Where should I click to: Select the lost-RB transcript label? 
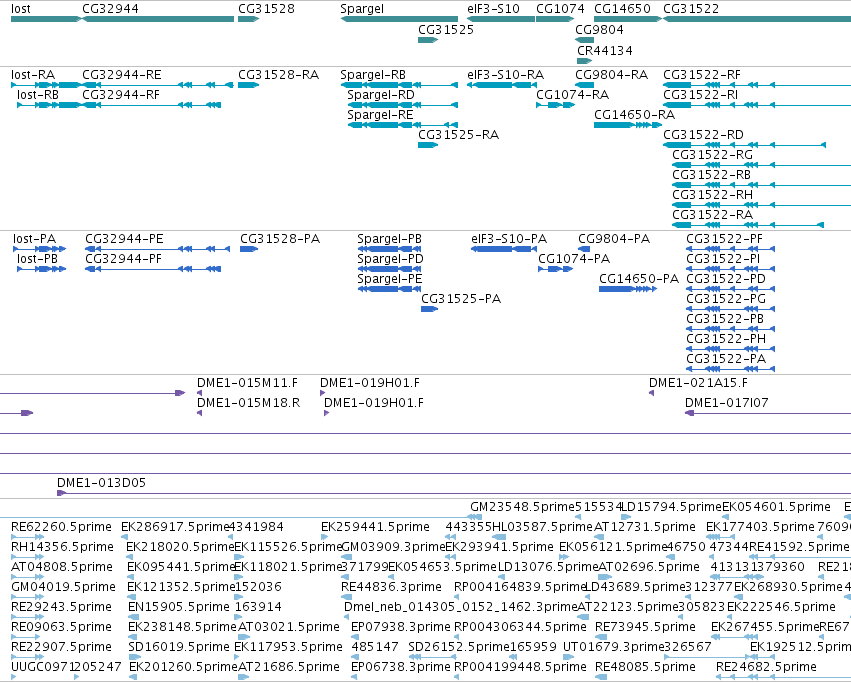38,95
